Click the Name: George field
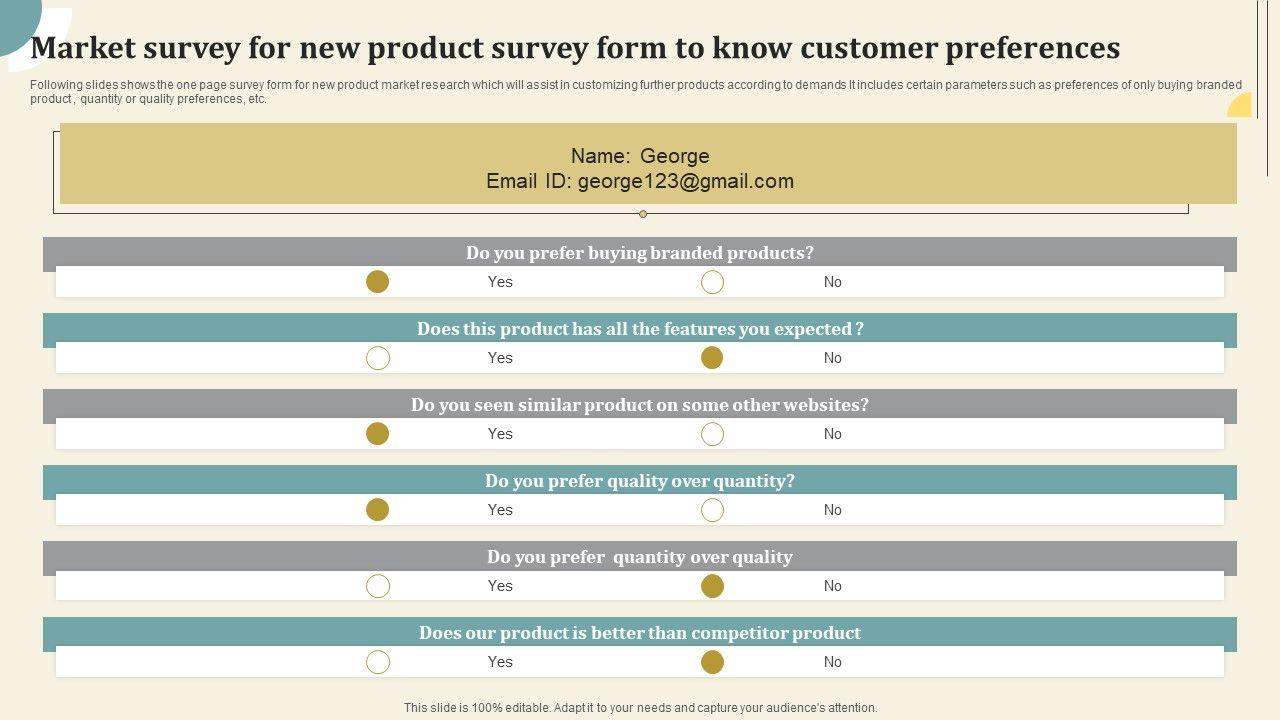This screenshot has height=720, width=1280. 640,156
